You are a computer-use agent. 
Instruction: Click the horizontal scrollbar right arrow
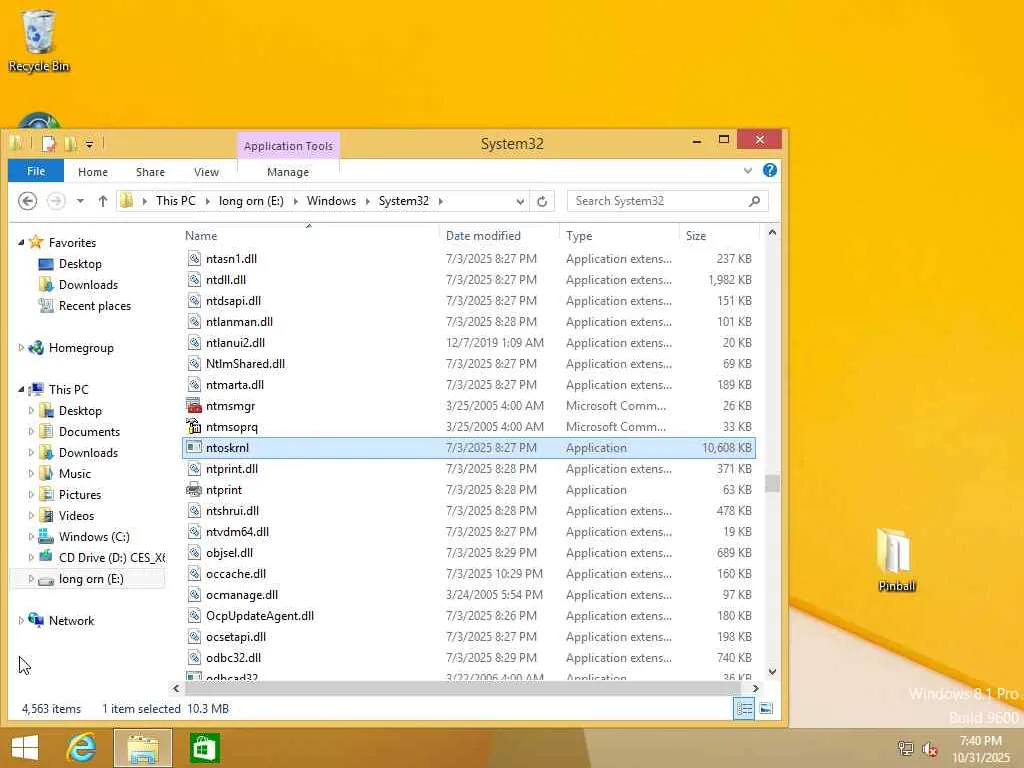[756, 688]
